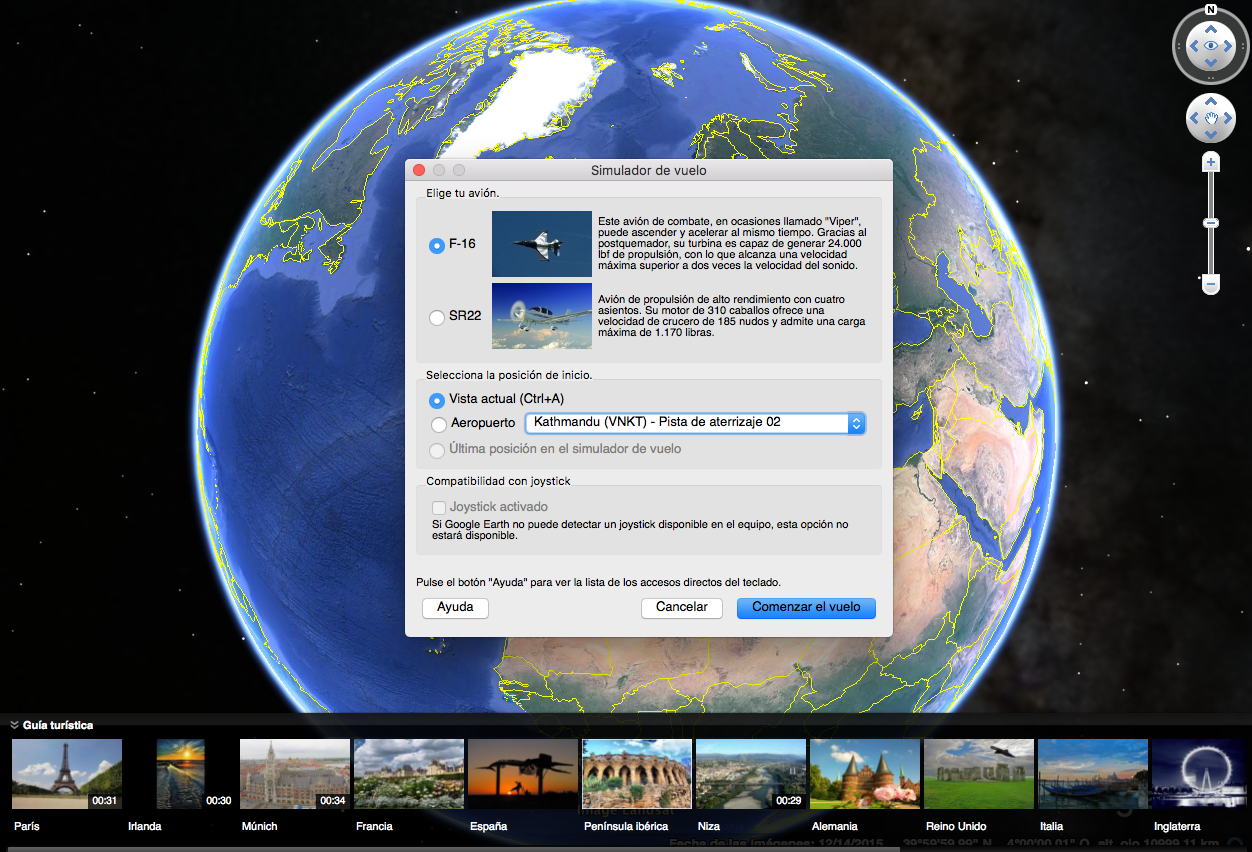Open the Alemania gate thumbnail
Screen dimensions: 1252x852
865,774
